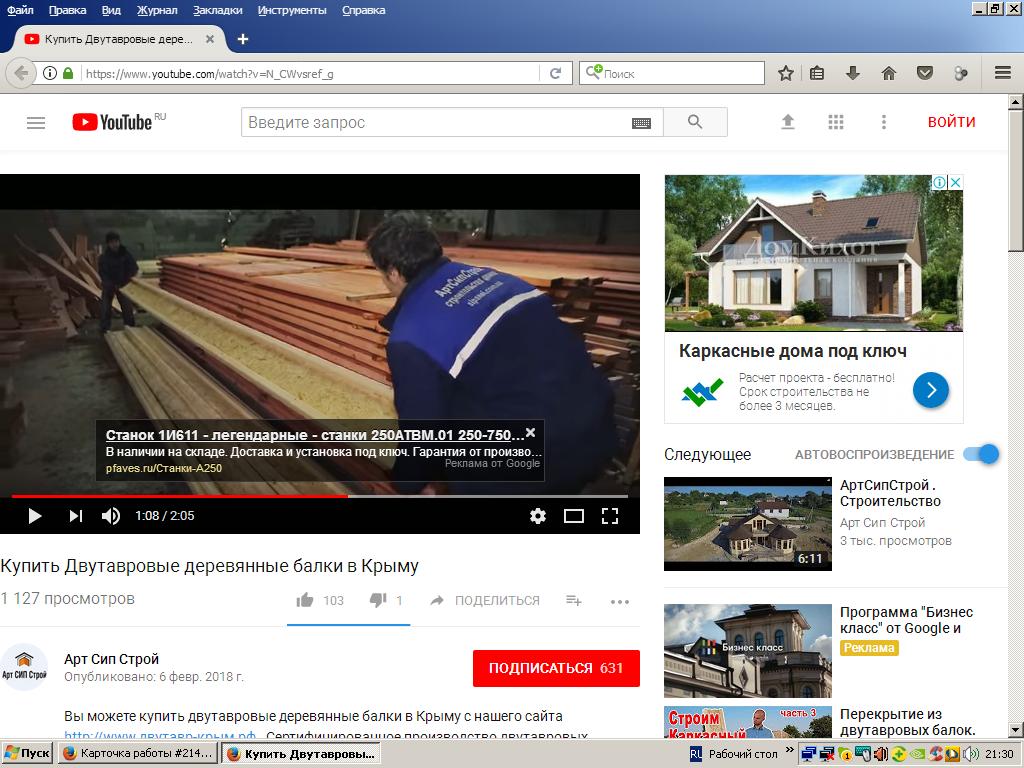Expand the Рабочий стол toolbar chevron
Viewport: 1024px width, 768px height.
point(790,750)
